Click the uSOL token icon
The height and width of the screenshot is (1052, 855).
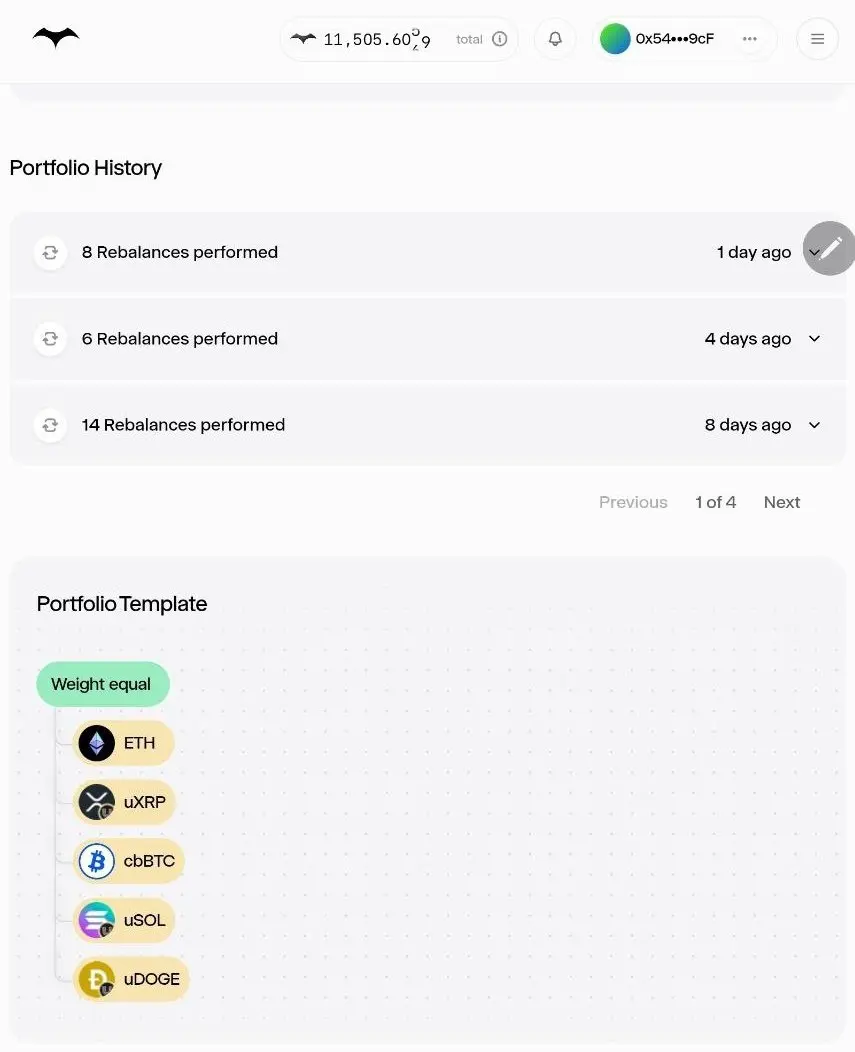97,920
